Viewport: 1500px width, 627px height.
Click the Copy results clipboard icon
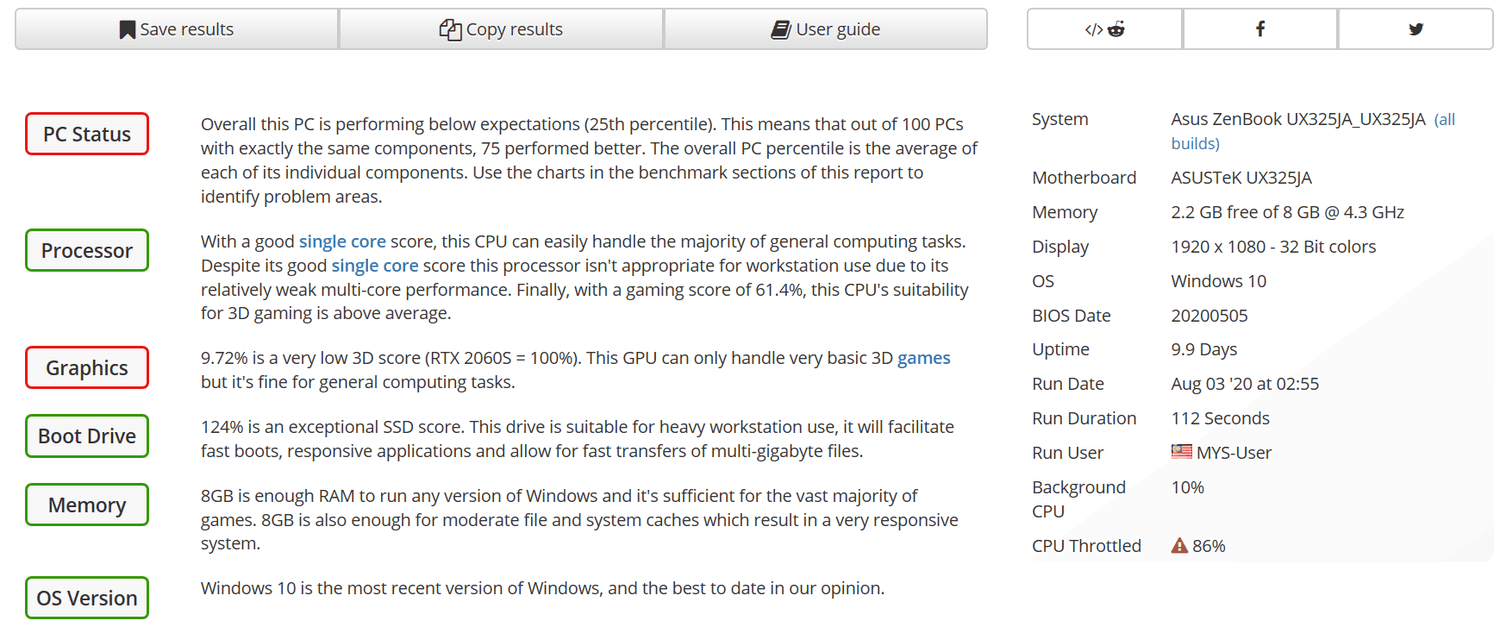click(450, 30)
